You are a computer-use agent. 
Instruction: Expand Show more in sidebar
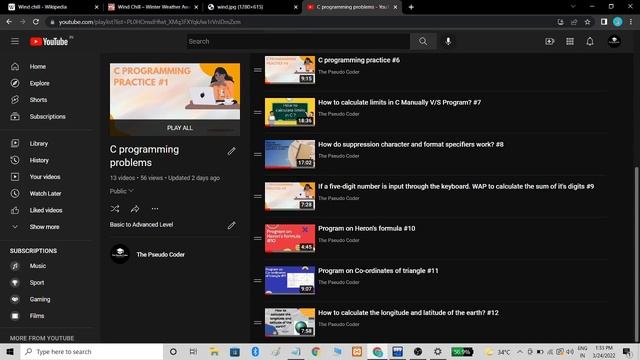[x=44, y=227]
